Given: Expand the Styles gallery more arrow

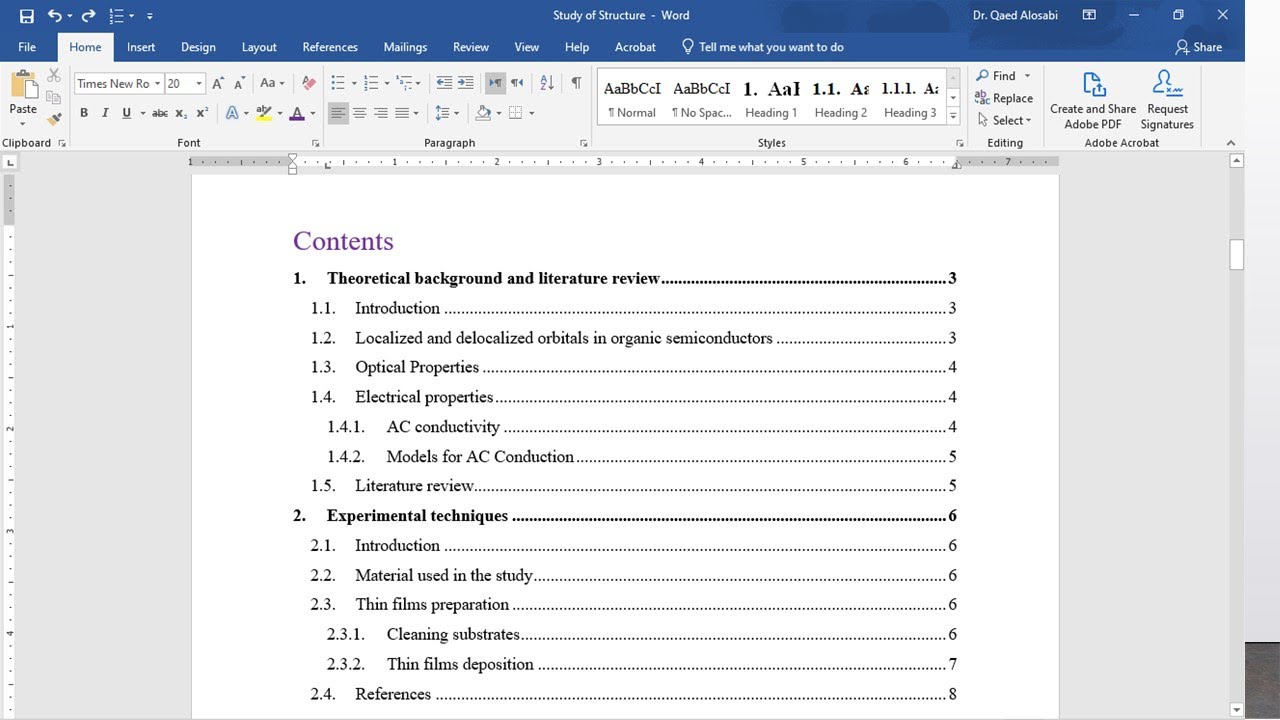Looking at the screenshot, I should 953,117.
